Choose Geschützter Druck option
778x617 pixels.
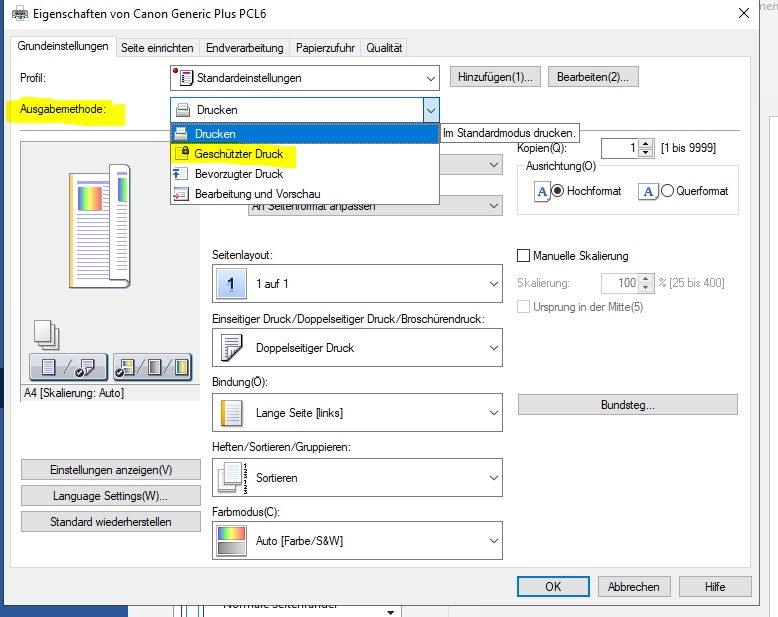click(x=305, y=154)
